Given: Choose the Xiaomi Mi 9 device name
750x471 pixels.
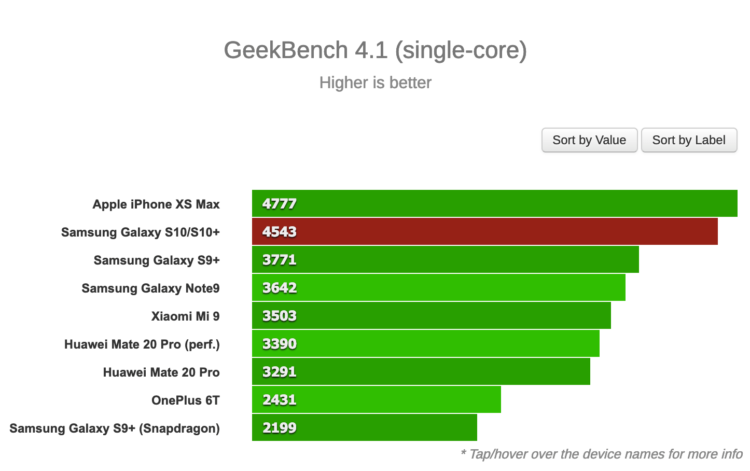Looking at the screenshot, I should (185, 316).
